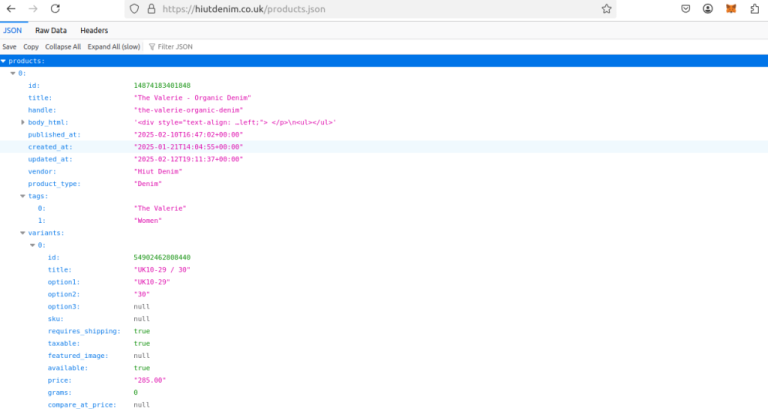The height and width of the screenshot is (412, 768).
Task: Switch to the Raw Data tab
Action: coord(51,30)
